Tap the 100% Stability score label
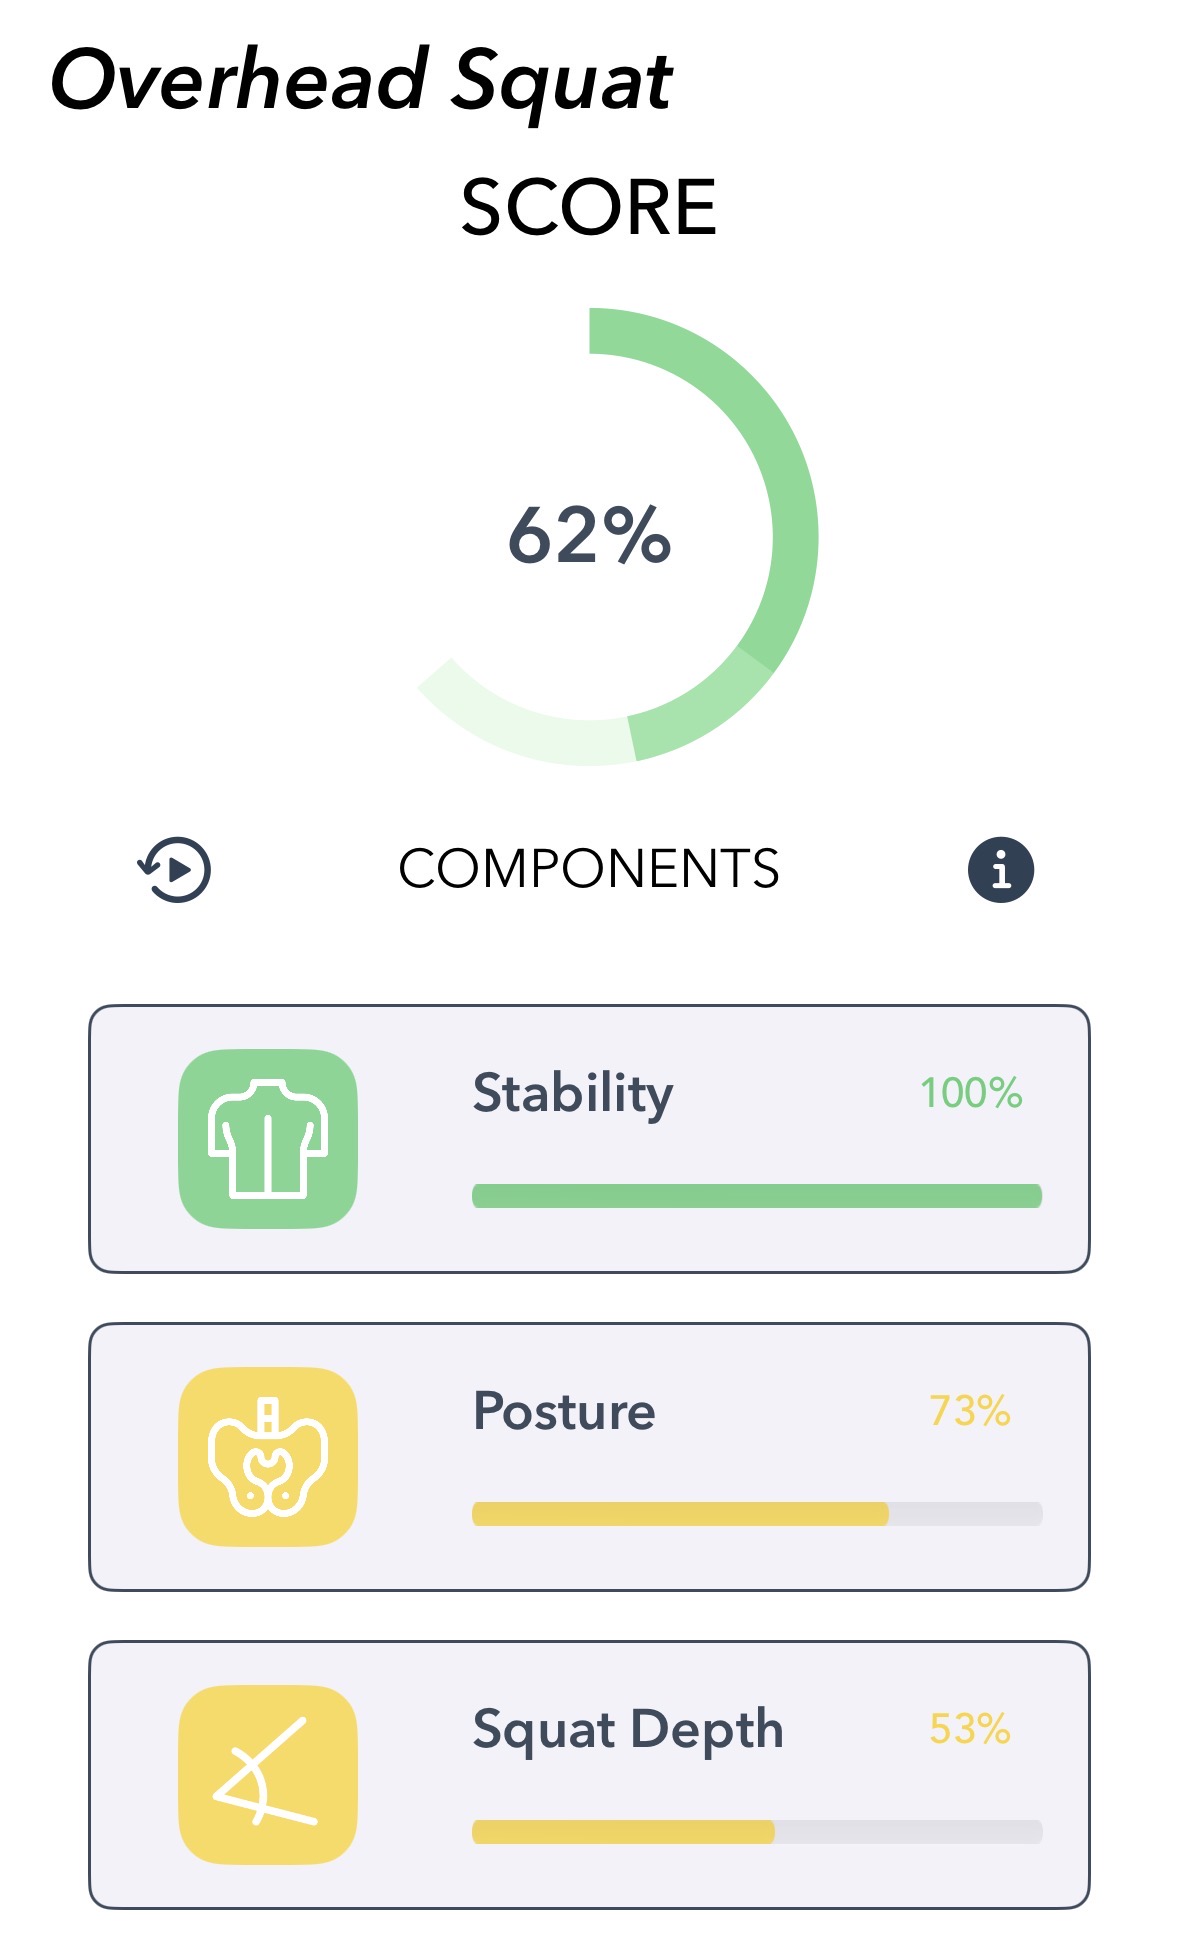This screenshot has width=1179, height=1937. pos(973,1093)
